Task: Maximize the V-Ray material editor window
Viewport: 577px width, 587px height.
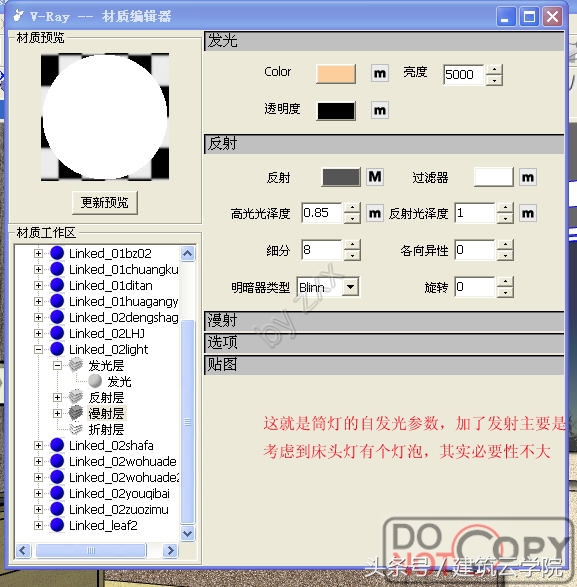Action: pos(529,16)
